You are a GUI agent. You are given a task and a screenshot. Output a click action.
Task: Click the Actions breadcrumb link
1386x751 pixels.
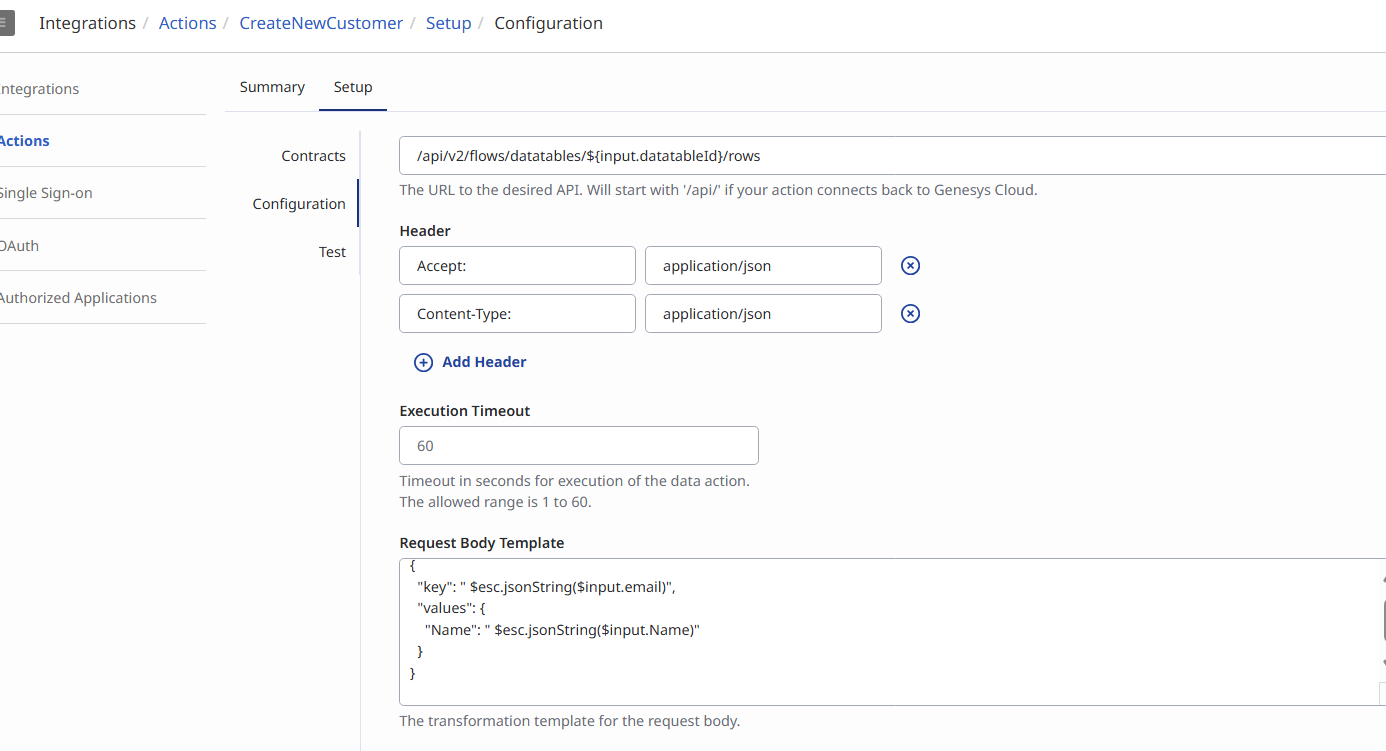[x=187, y=23]
